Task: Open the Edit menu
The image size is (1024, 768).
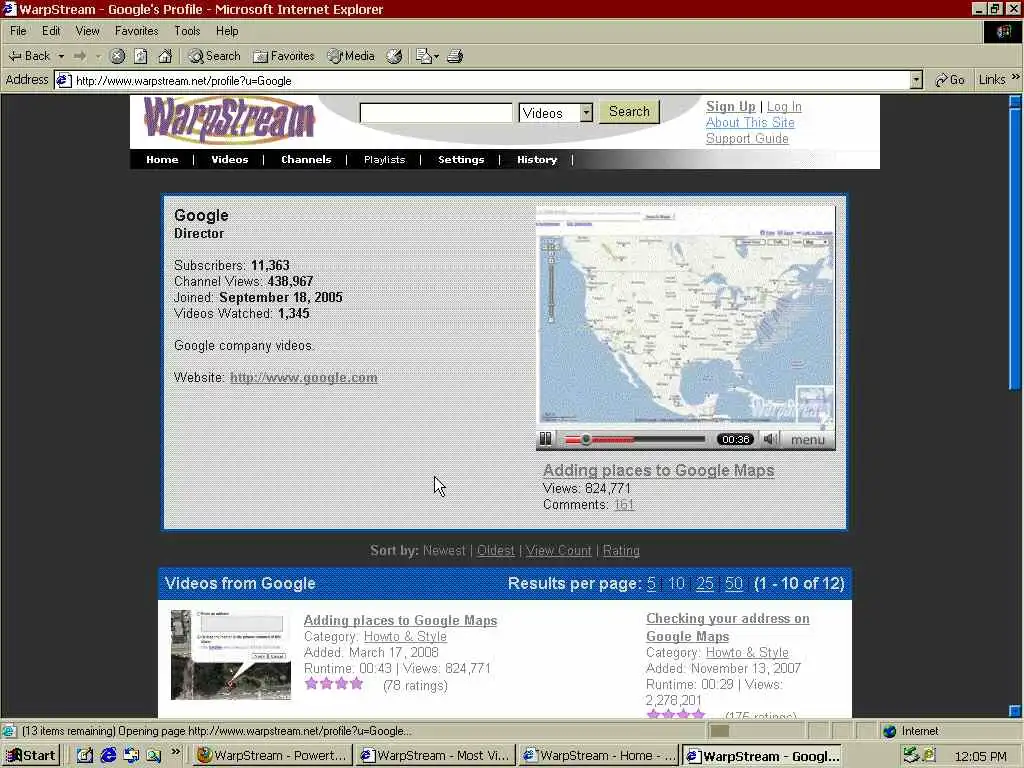Action: click(51, 31)
